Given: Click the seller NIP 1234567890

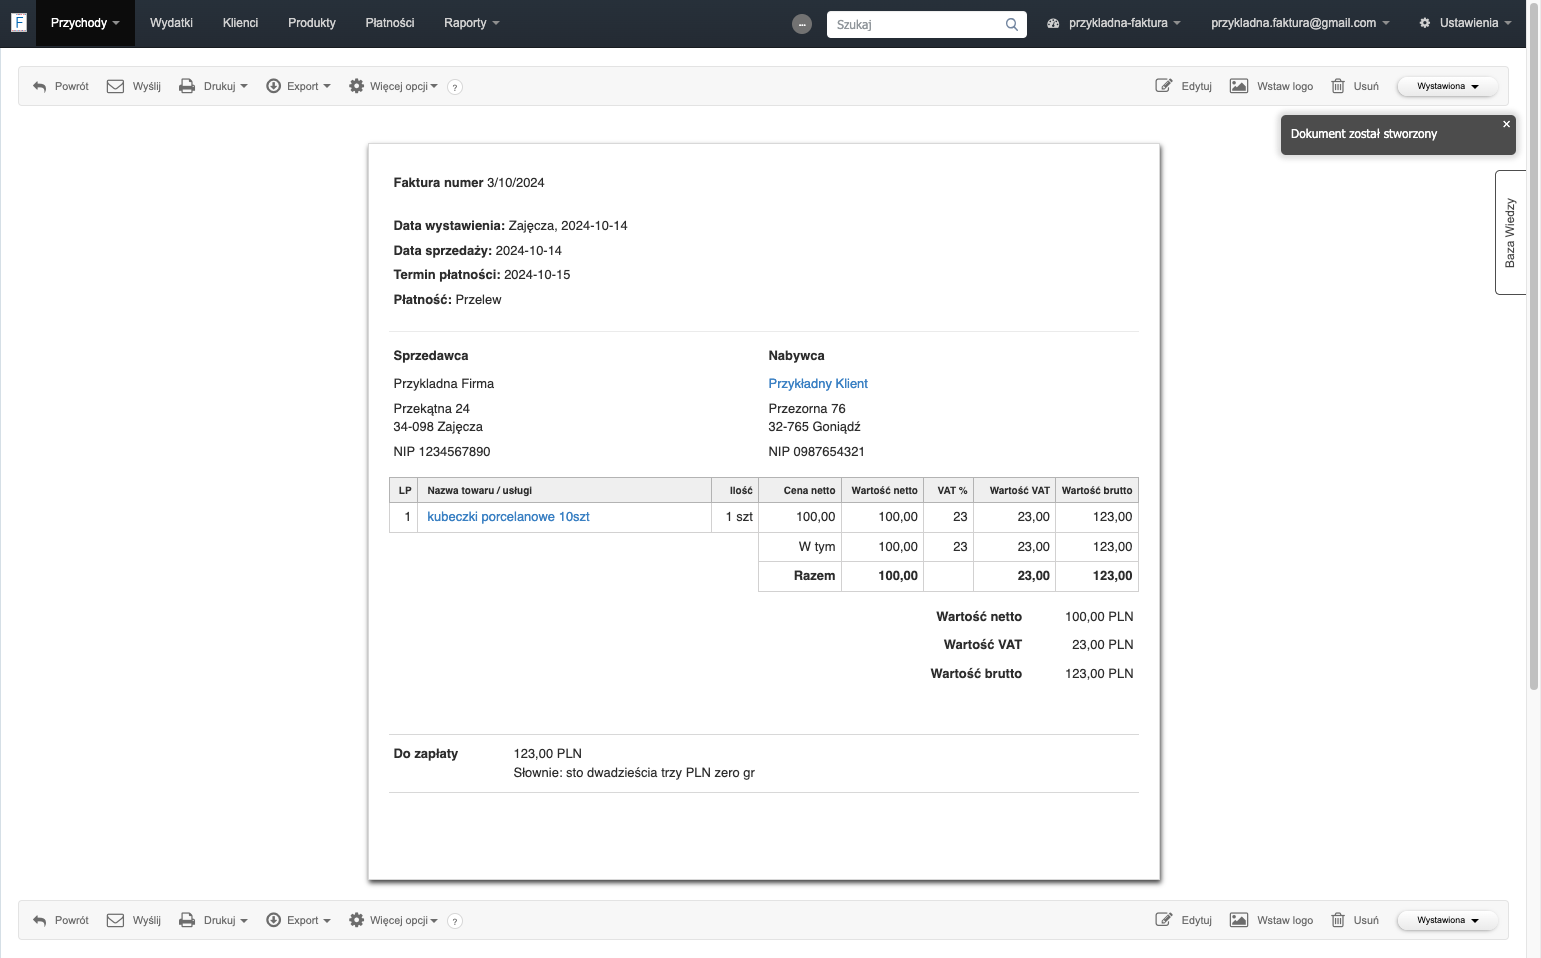Looking at the screenshot, I should 442,452.
